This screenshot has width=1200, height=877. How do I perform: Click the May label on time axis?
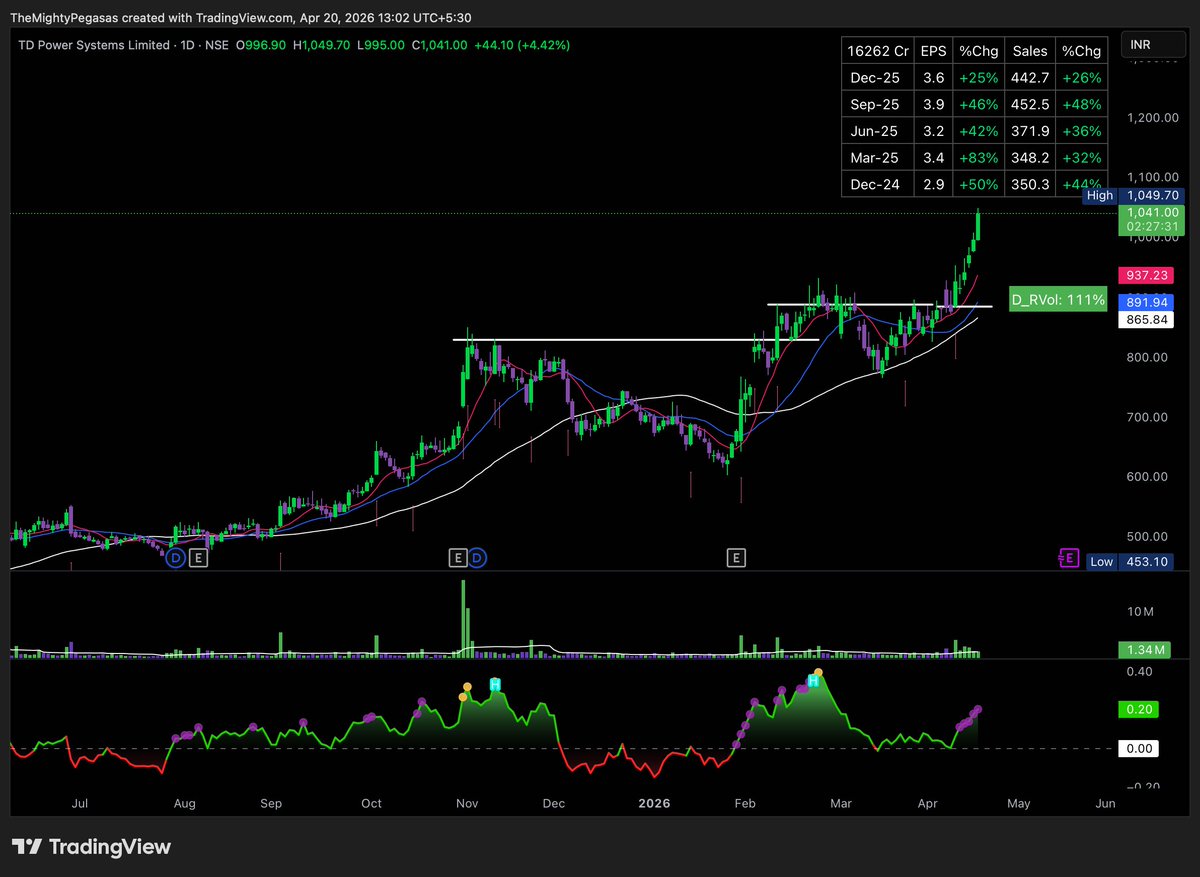[x=1018, y=803]
